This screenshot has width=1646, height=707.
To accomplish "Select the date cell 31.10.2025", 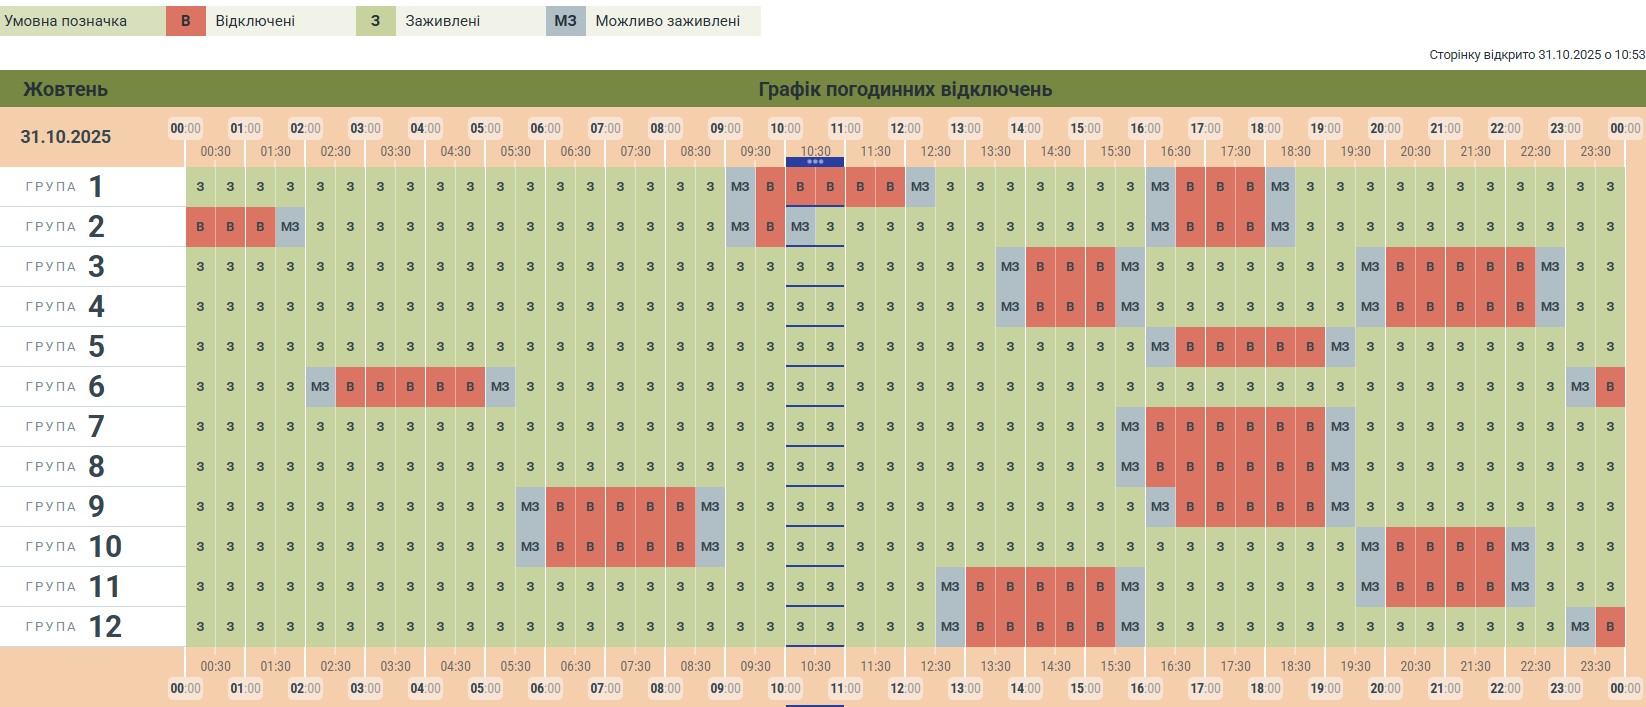I will click(x=66, y=137).
